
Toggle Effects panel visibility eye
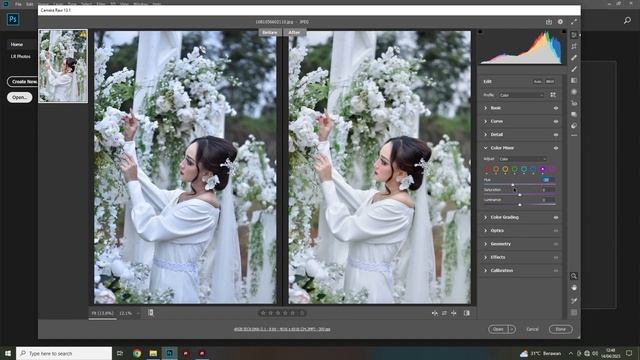click(556, 258)
